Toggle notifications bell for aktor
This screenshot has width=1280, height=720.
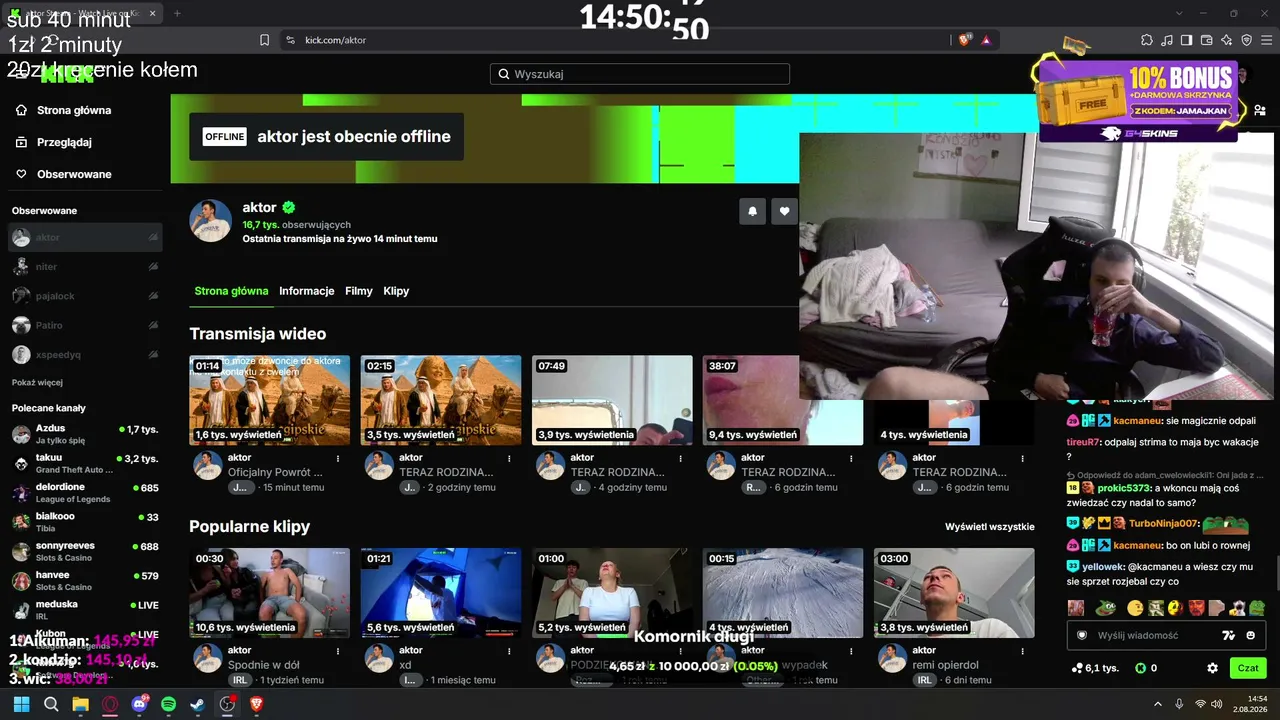(x=752, y=211)
